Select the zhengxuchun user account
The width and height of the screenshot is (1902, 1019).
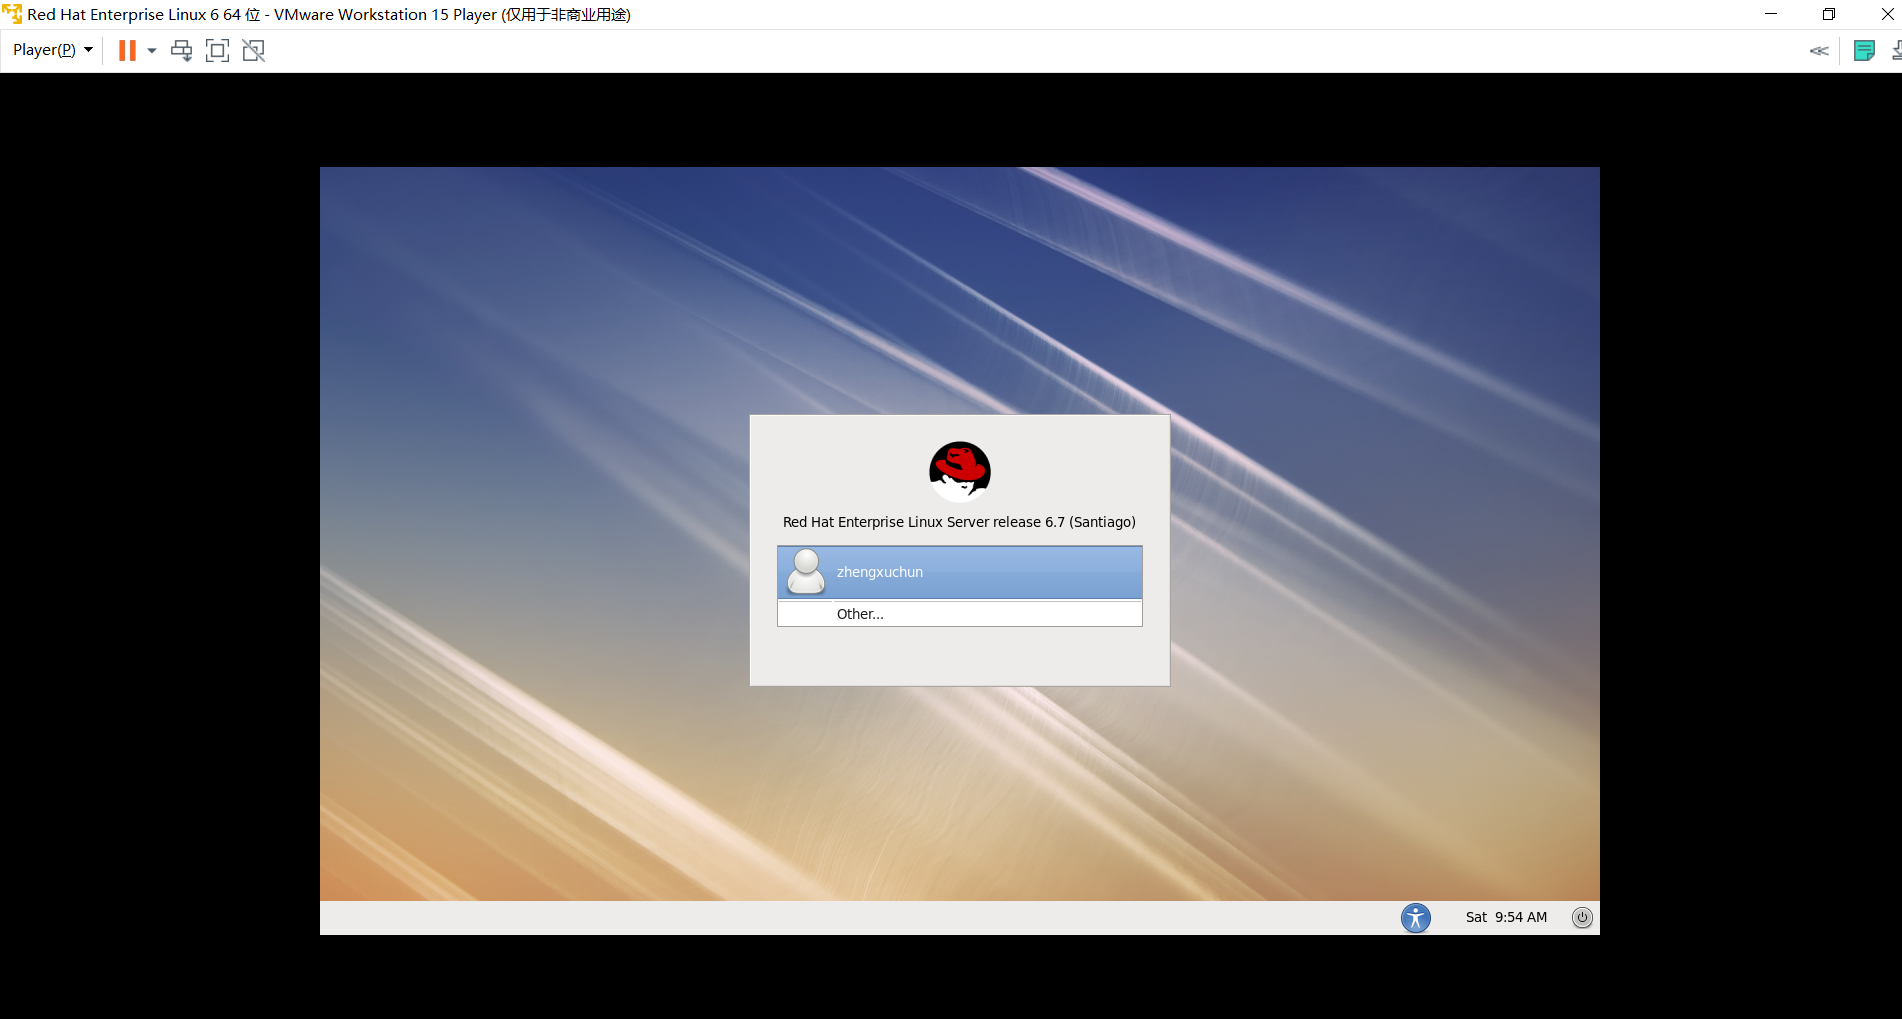959,572
